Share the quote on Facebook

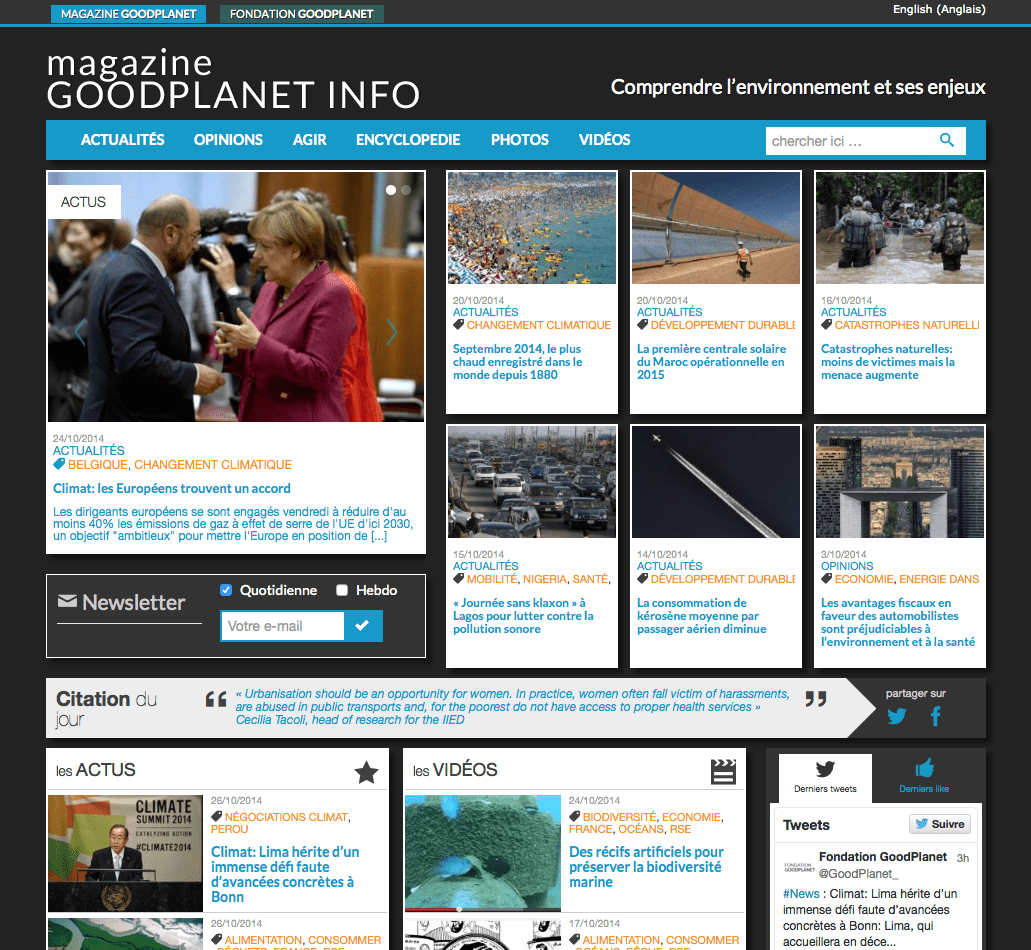pos(936,716)
